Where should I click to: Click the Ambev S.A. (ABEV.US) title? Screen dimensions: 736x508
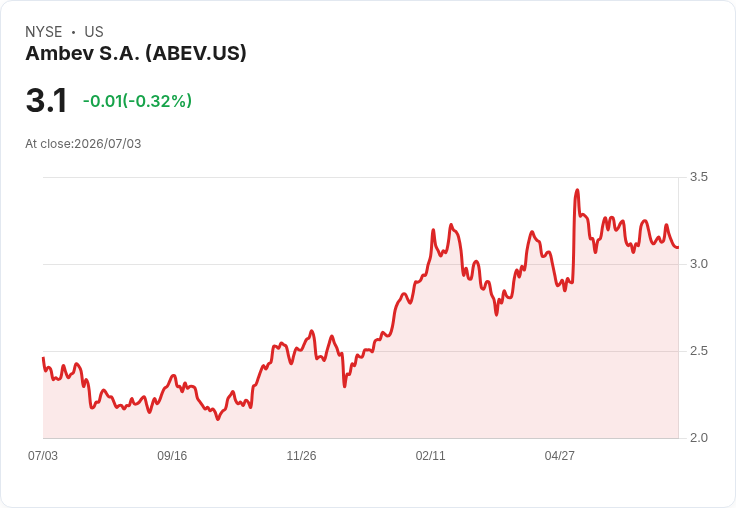pos(136,54)
